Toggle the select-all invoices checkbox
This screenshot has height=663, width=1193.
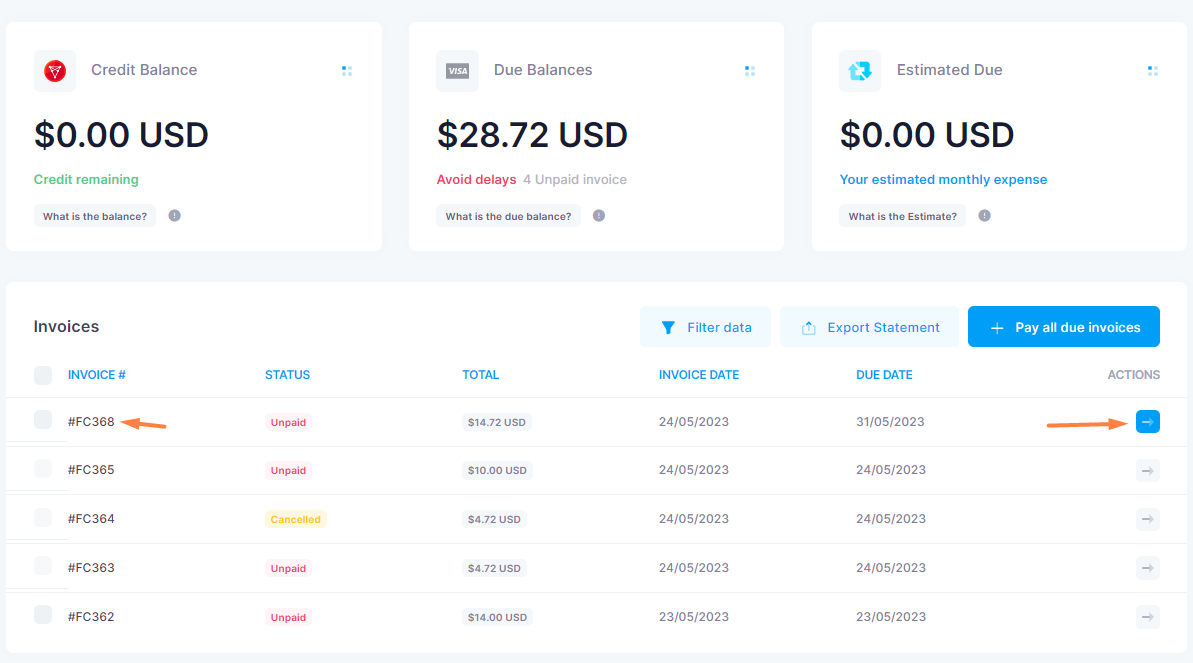point(43,375)
